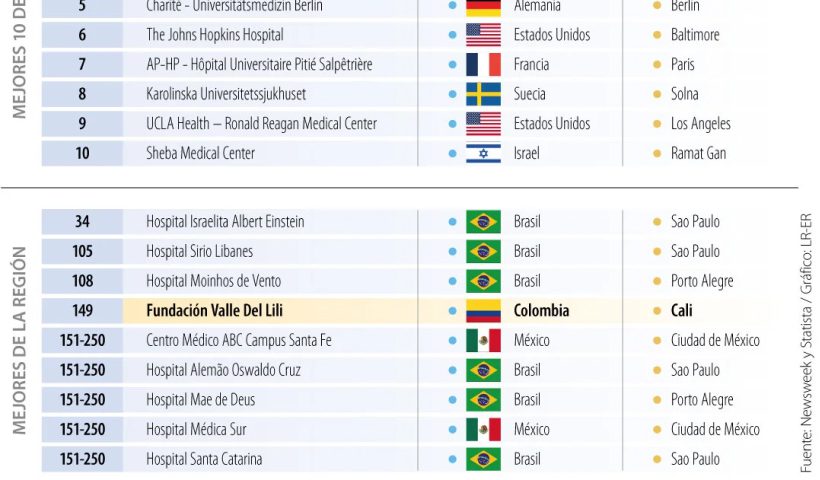The image size is (820, 480).
Task: Click the US flag in Johns Hopkins row
Action: tap(483, 35)
